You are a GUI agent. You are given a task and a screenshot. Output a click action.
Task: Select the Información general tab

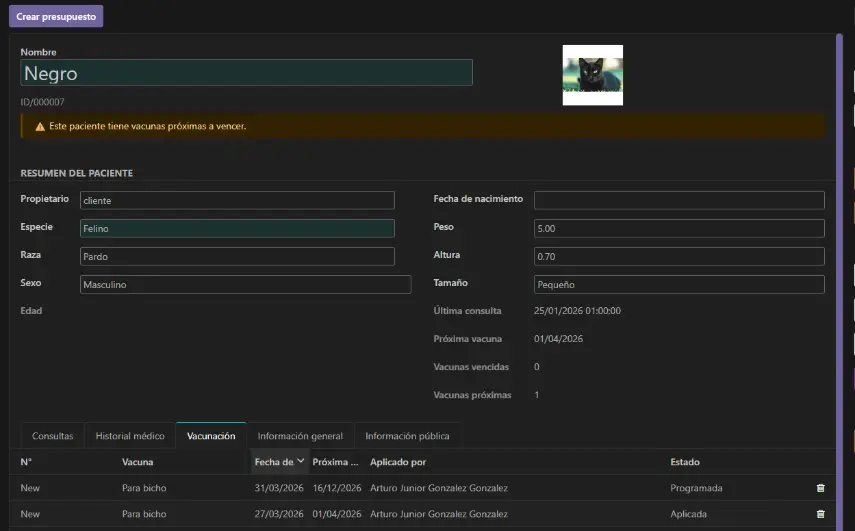pos(300,436)
